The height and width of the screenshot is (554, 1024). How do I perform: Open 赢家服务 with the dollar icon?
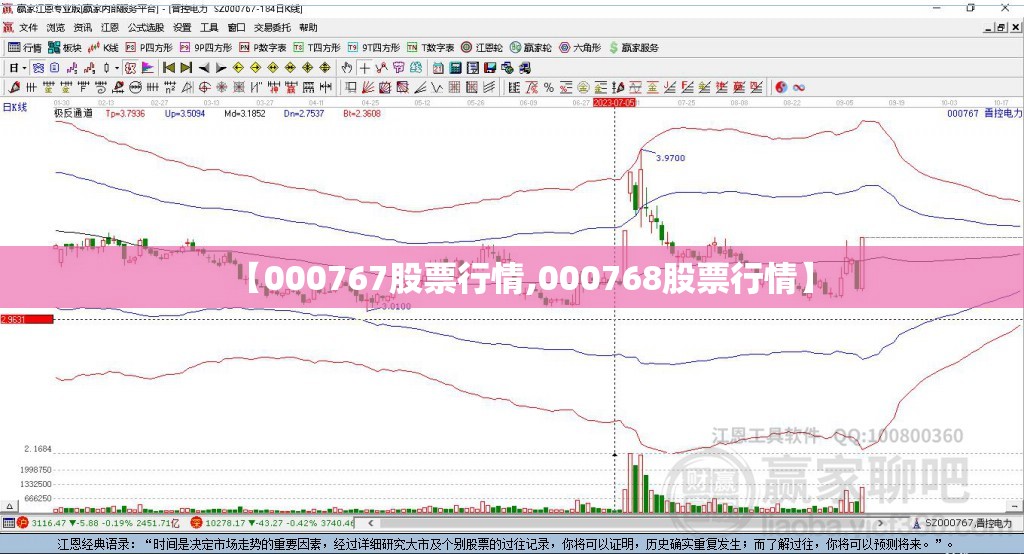pos(633,48)
